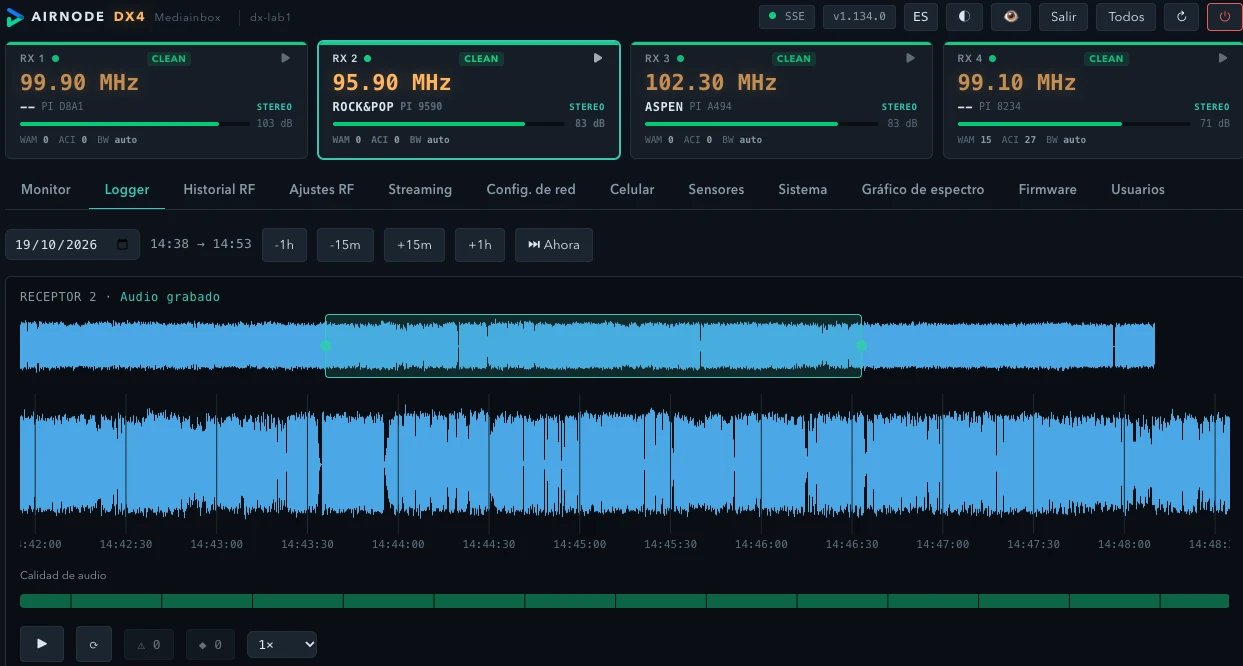Go to the Ajustes RF tab
Image resolution: width=1243 pixels, height=666 pixels.
pos(322,189)
